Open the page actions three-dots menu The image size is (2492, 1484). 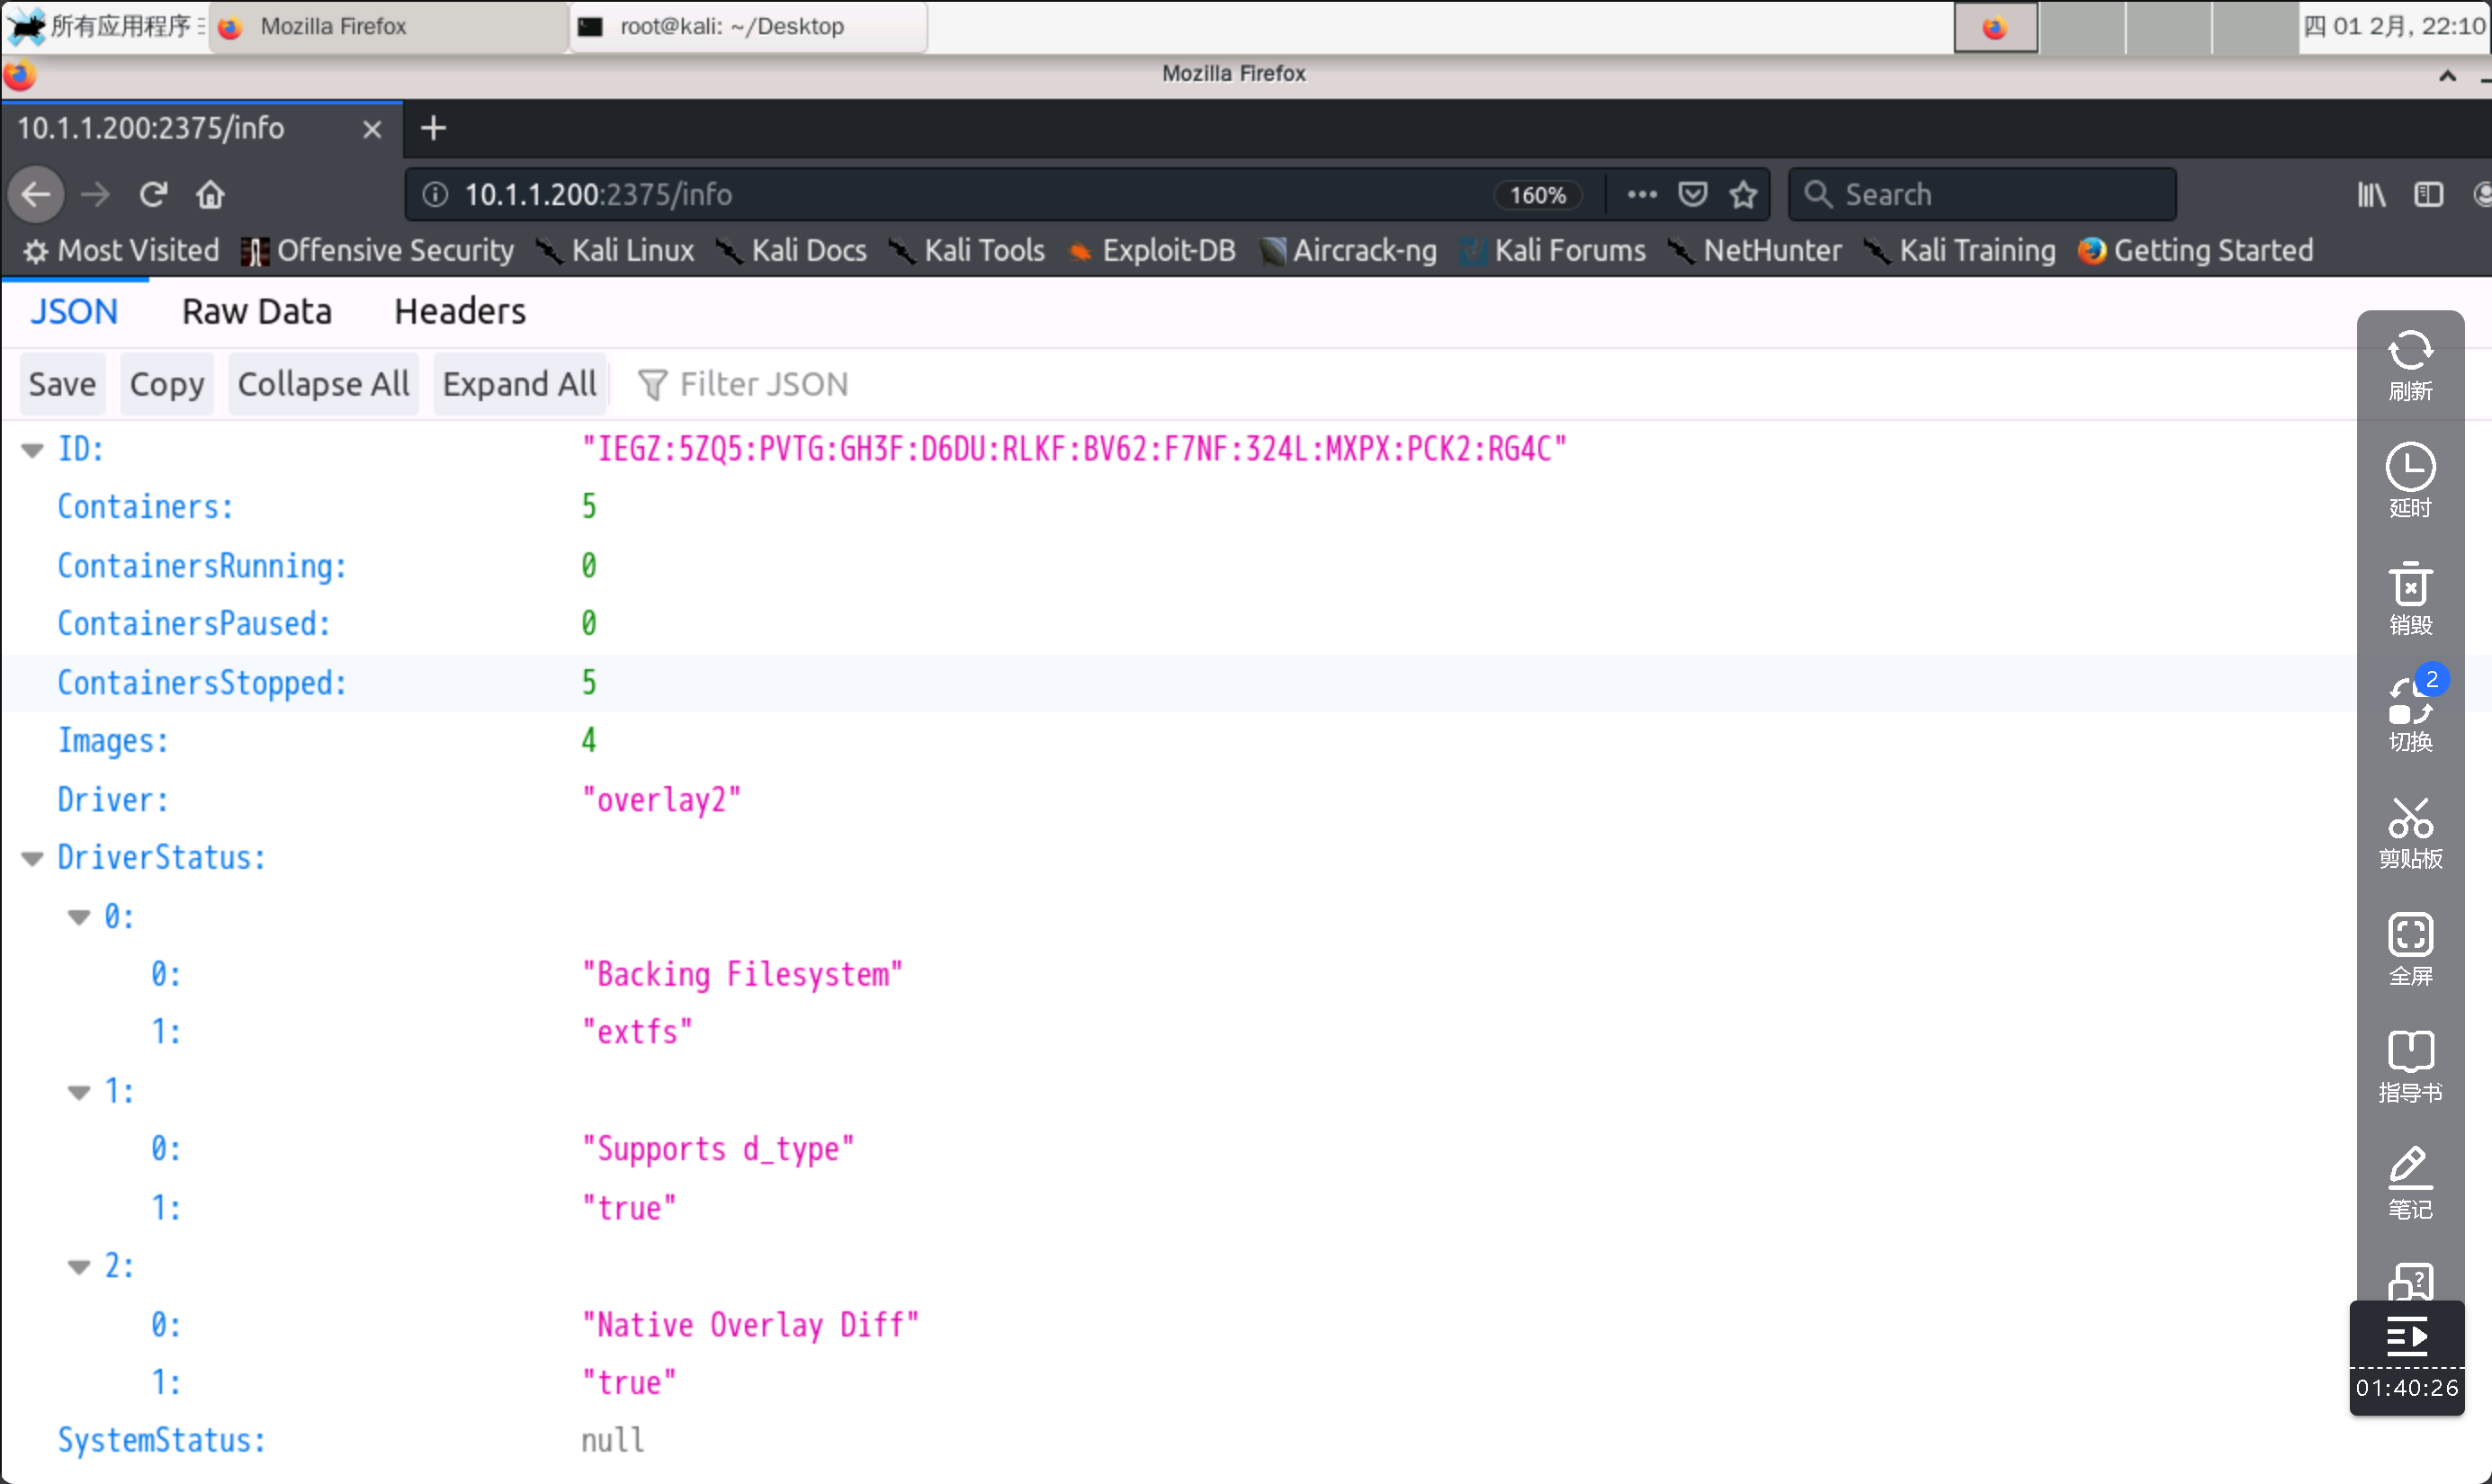pos(1641,194)
